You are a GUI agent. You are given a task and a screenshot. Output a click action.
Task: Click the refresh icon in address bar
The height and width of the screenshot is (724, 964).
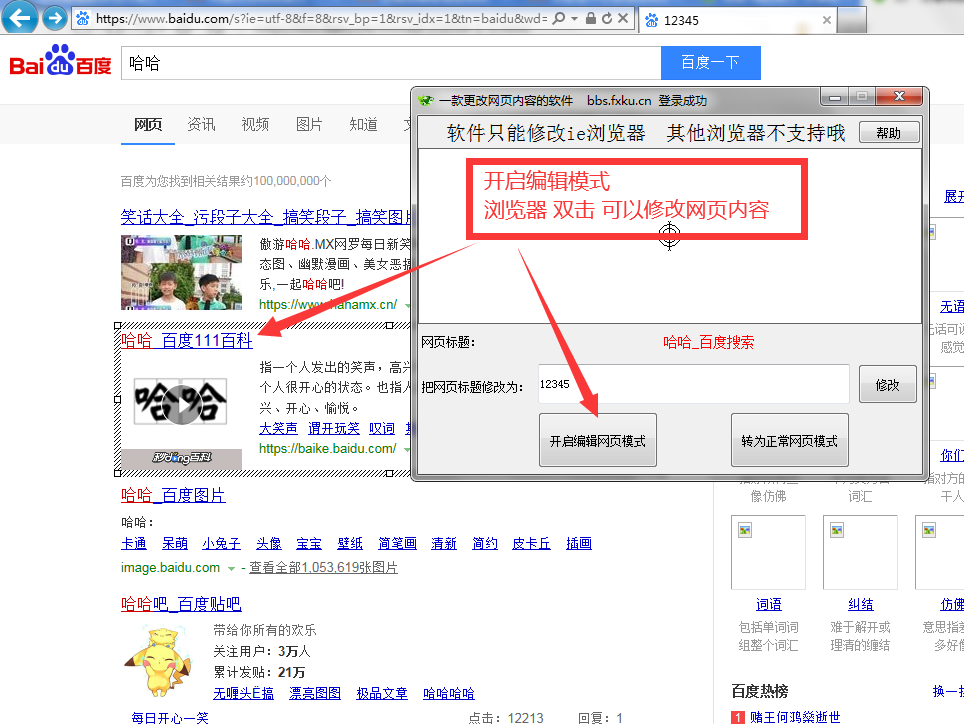(x=609, y=18)
